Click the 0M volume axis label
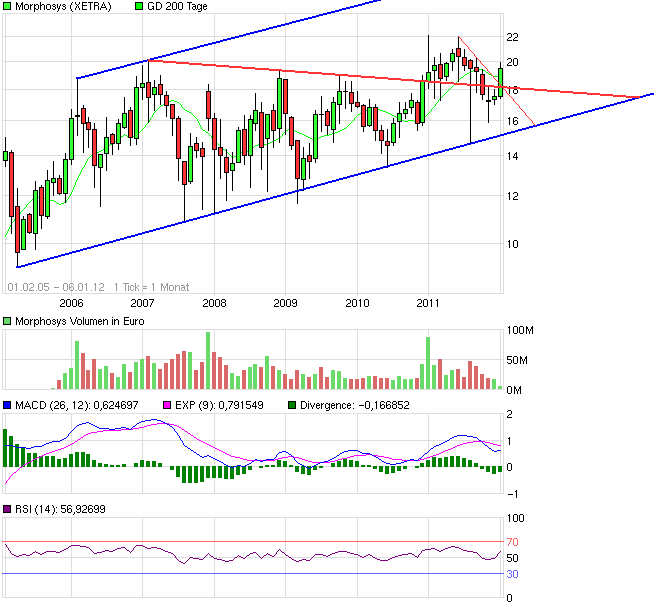654x606 pixels. pyautogui.click(x=514, y=390)
